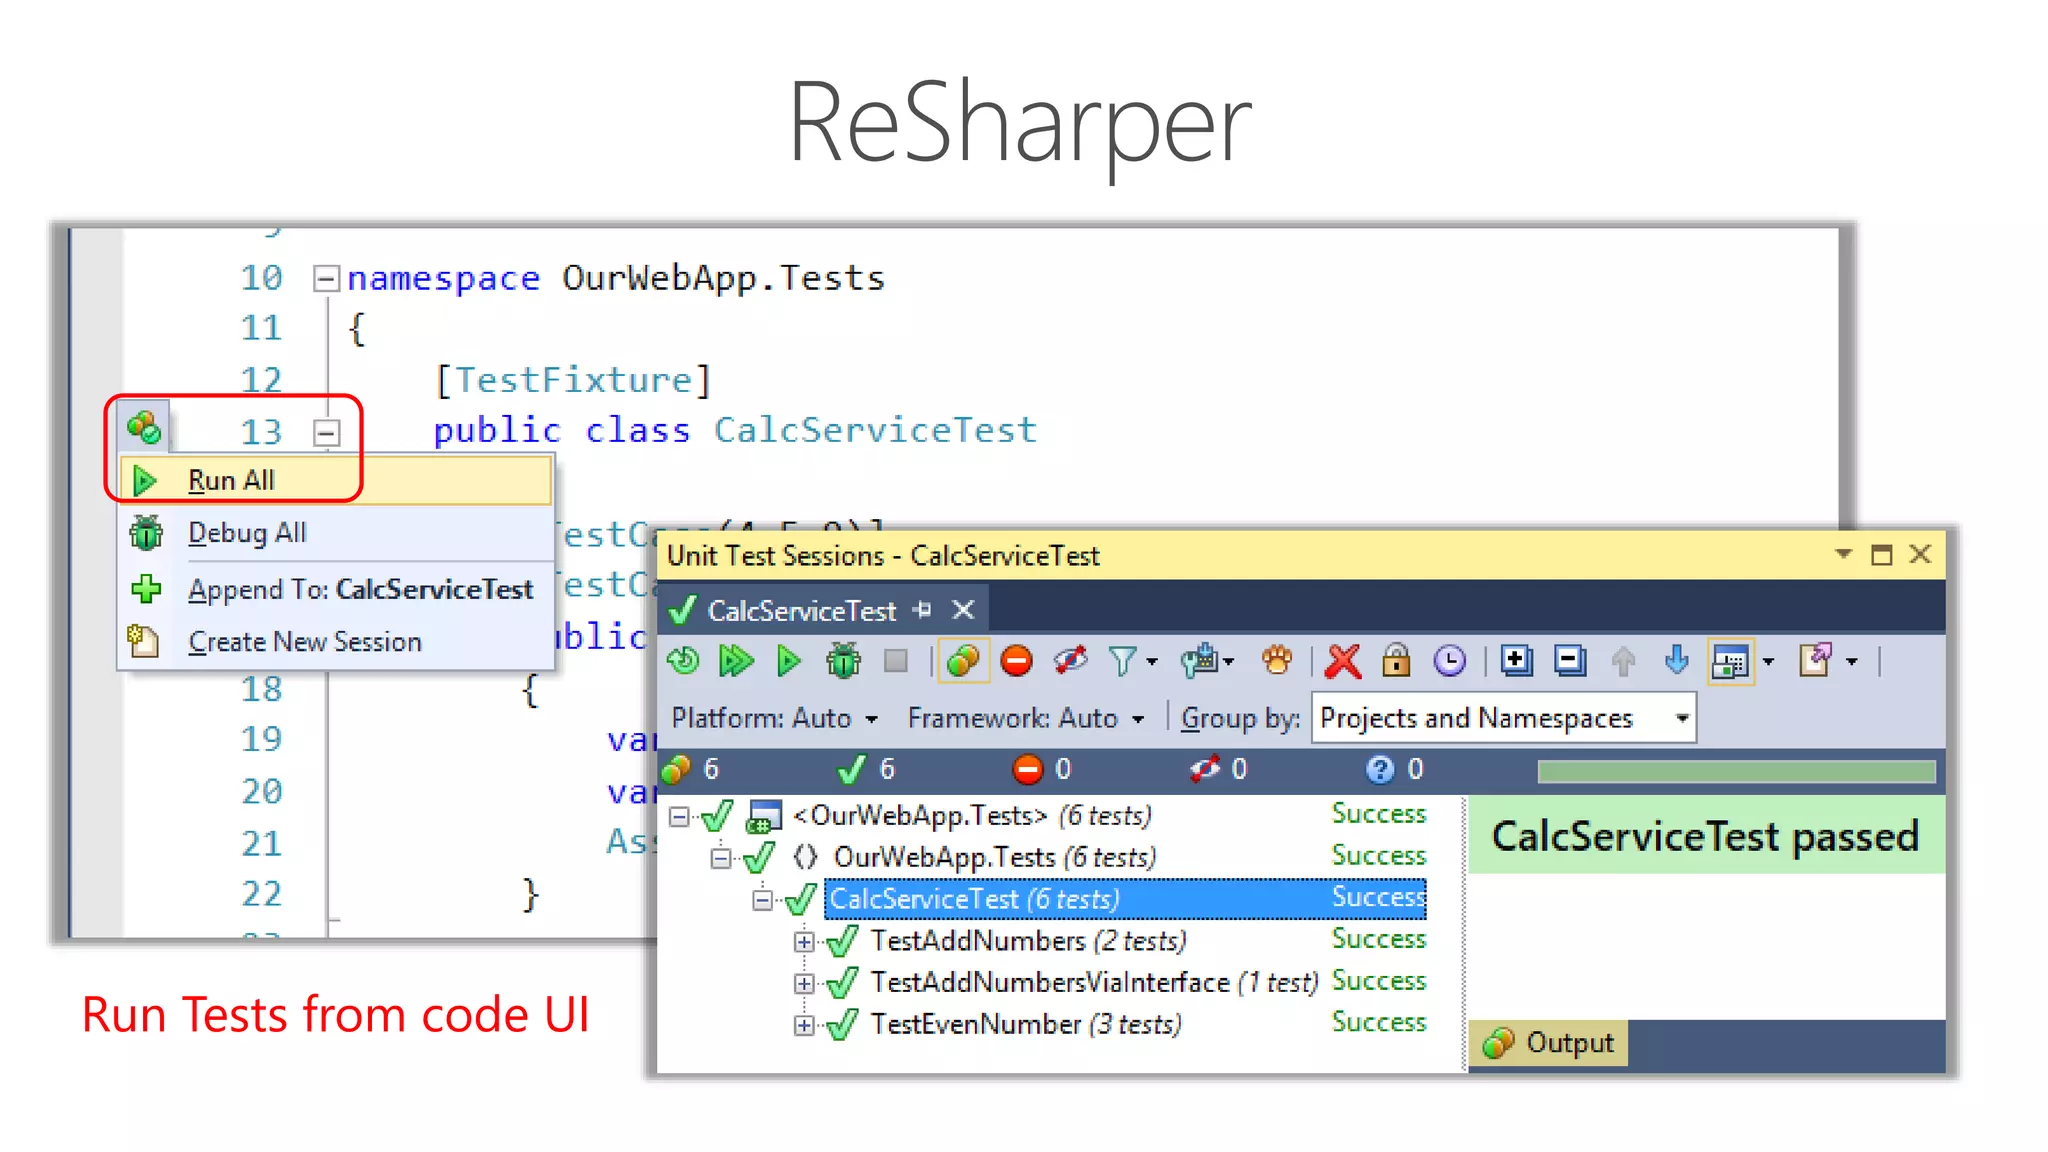Click the unknown tests question mark counter

pyautogui.click(x=1394, y=769)
